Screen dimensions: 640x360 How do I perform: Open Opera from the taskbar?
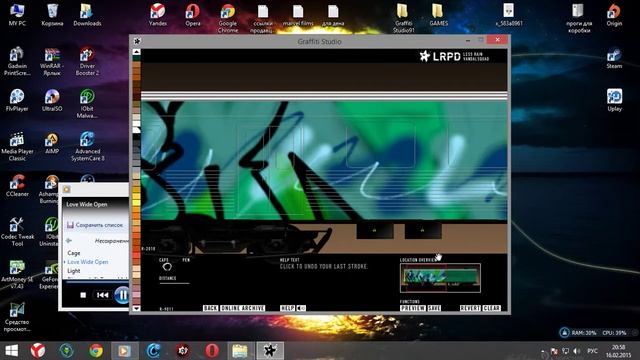tap(211, 351)
